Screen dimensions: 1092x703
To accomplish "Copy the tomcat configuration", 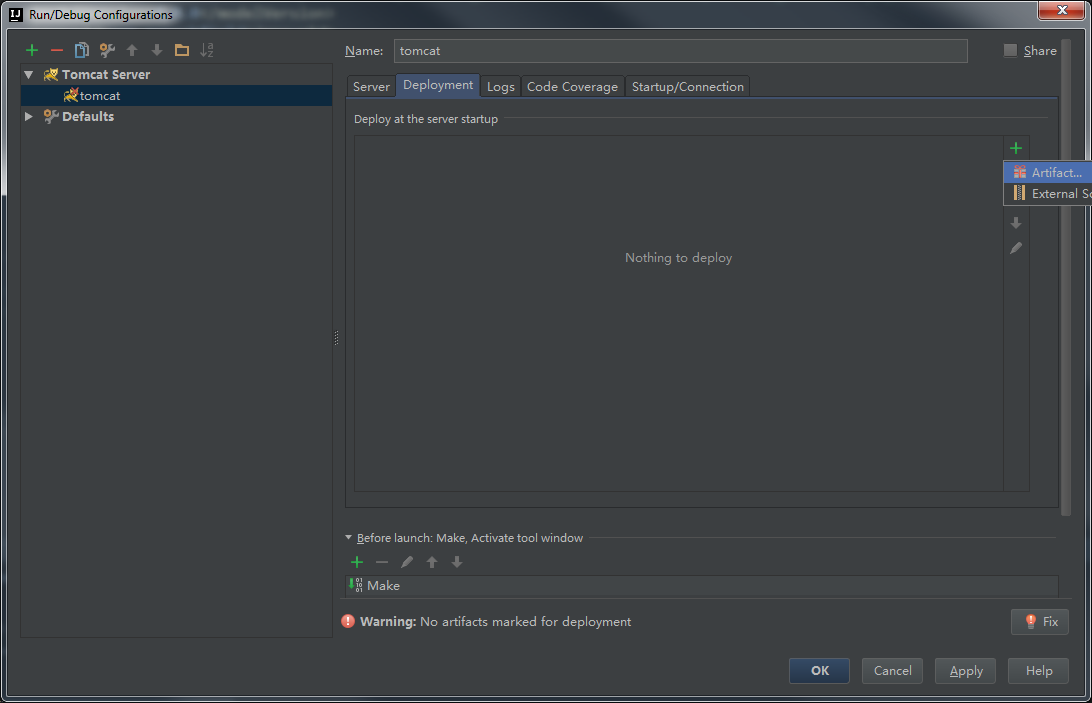I will click(81, 50).
